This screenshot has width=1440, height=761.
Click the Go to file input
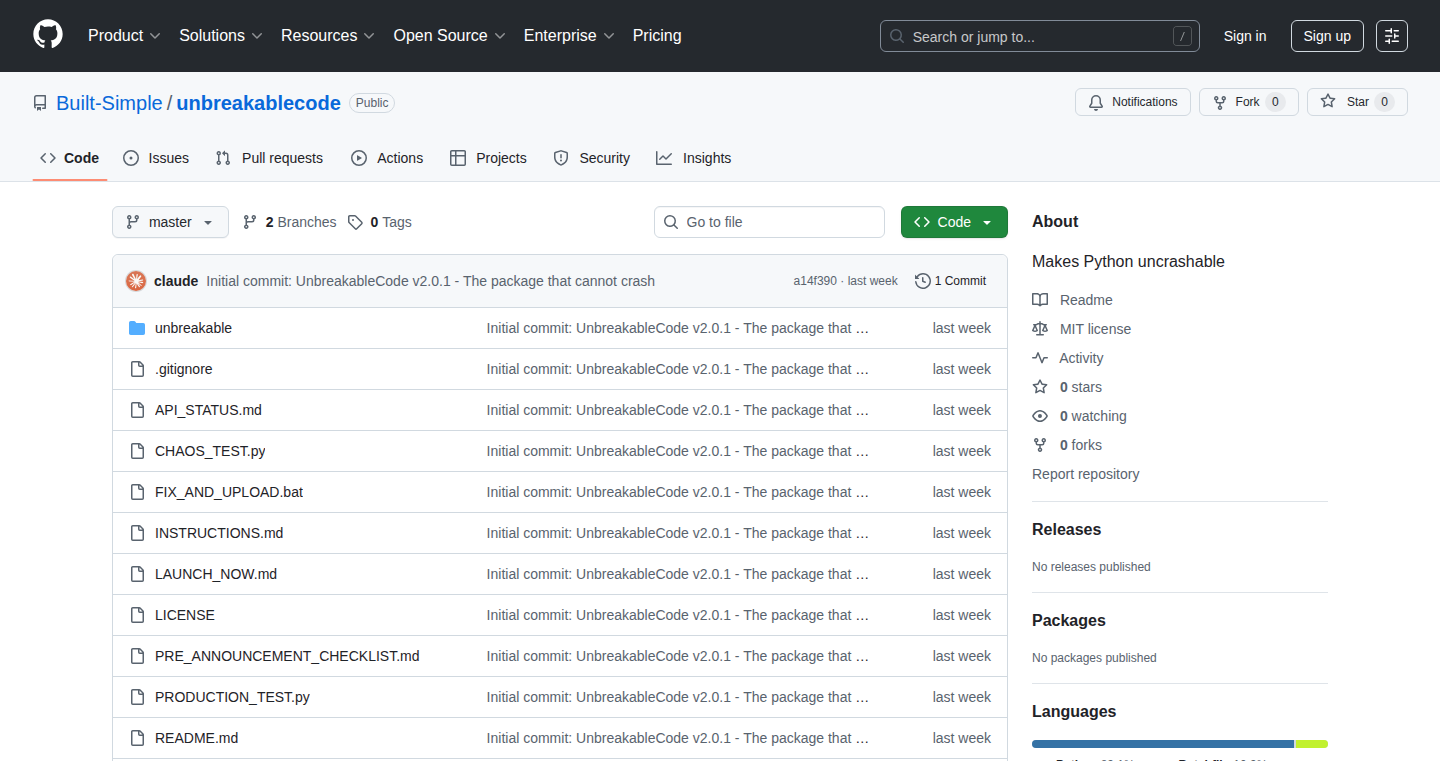point(769,222)
